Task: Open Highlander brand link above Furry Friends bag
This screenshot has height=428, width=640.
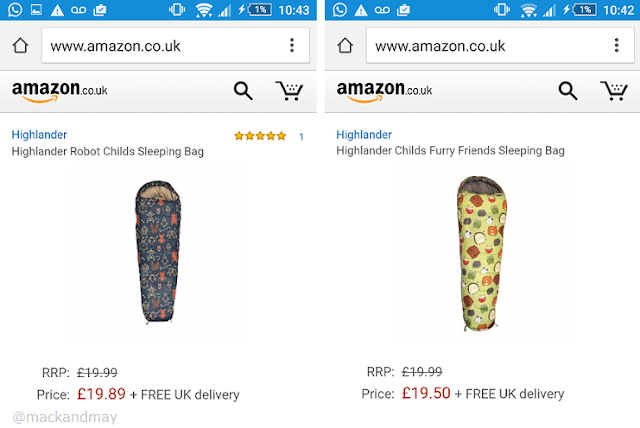Action: pyautogui.click(x=364, y=135)
